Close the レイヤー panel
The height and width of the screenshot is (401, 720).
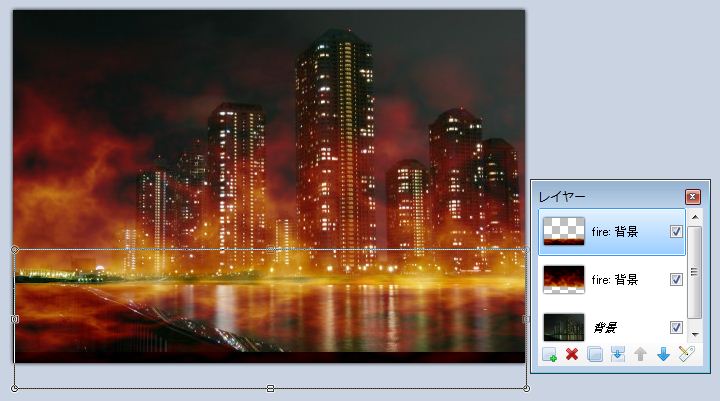click(x=692, y=197)
